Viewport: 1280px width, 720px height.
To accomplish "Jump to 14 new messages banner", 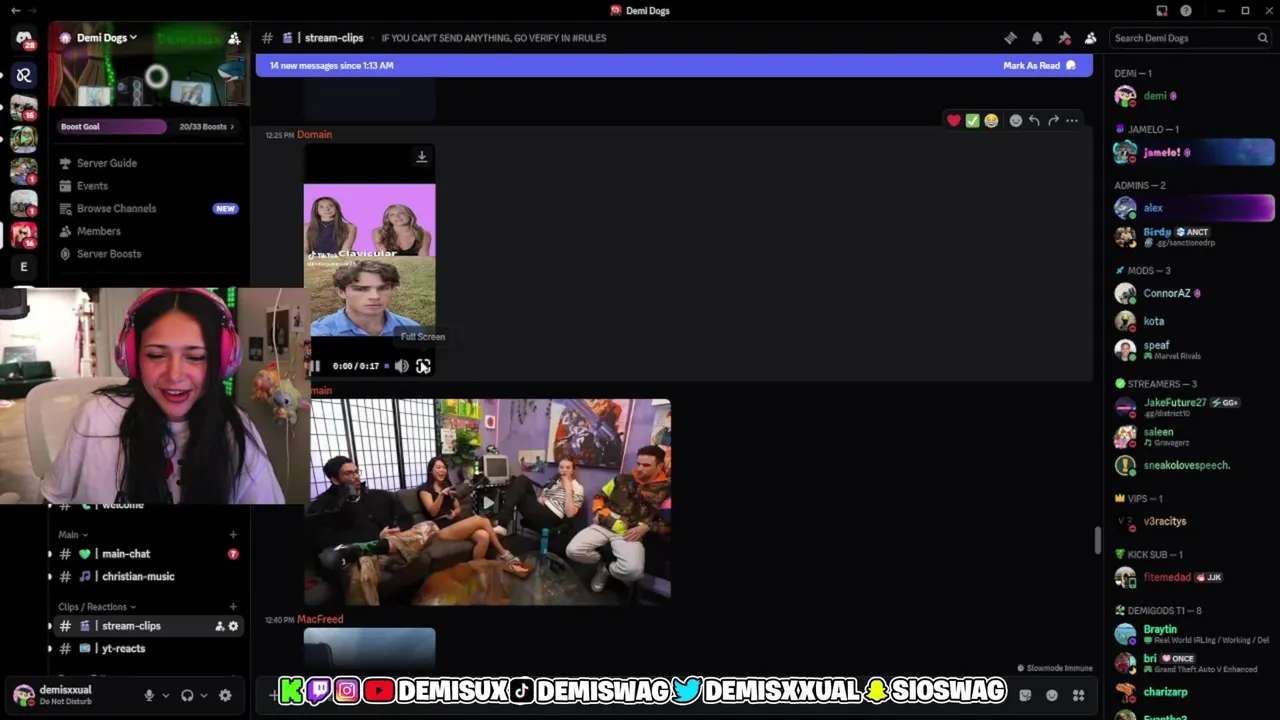I will coord(674,66).
